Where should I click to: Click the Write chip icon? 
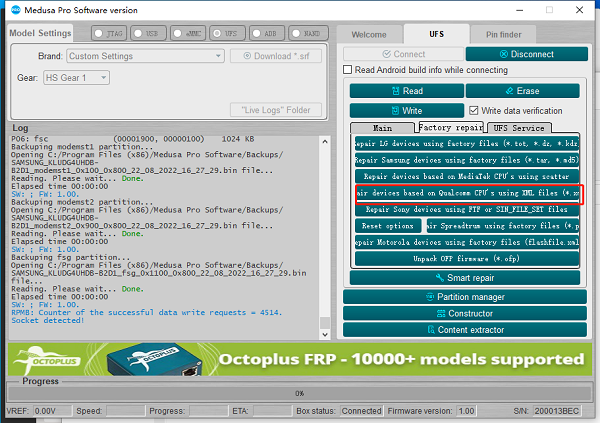pos(395,111)
